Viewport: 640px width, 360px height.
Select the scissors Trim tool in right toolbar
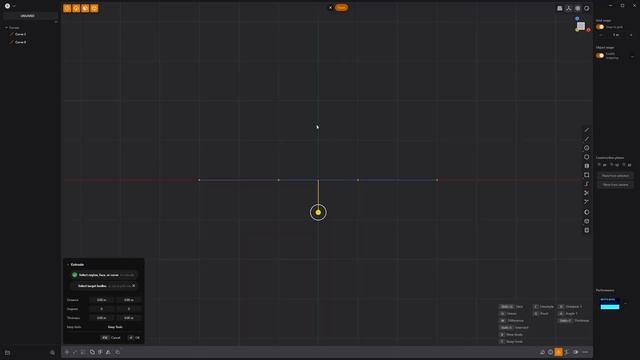pos(587,193)
